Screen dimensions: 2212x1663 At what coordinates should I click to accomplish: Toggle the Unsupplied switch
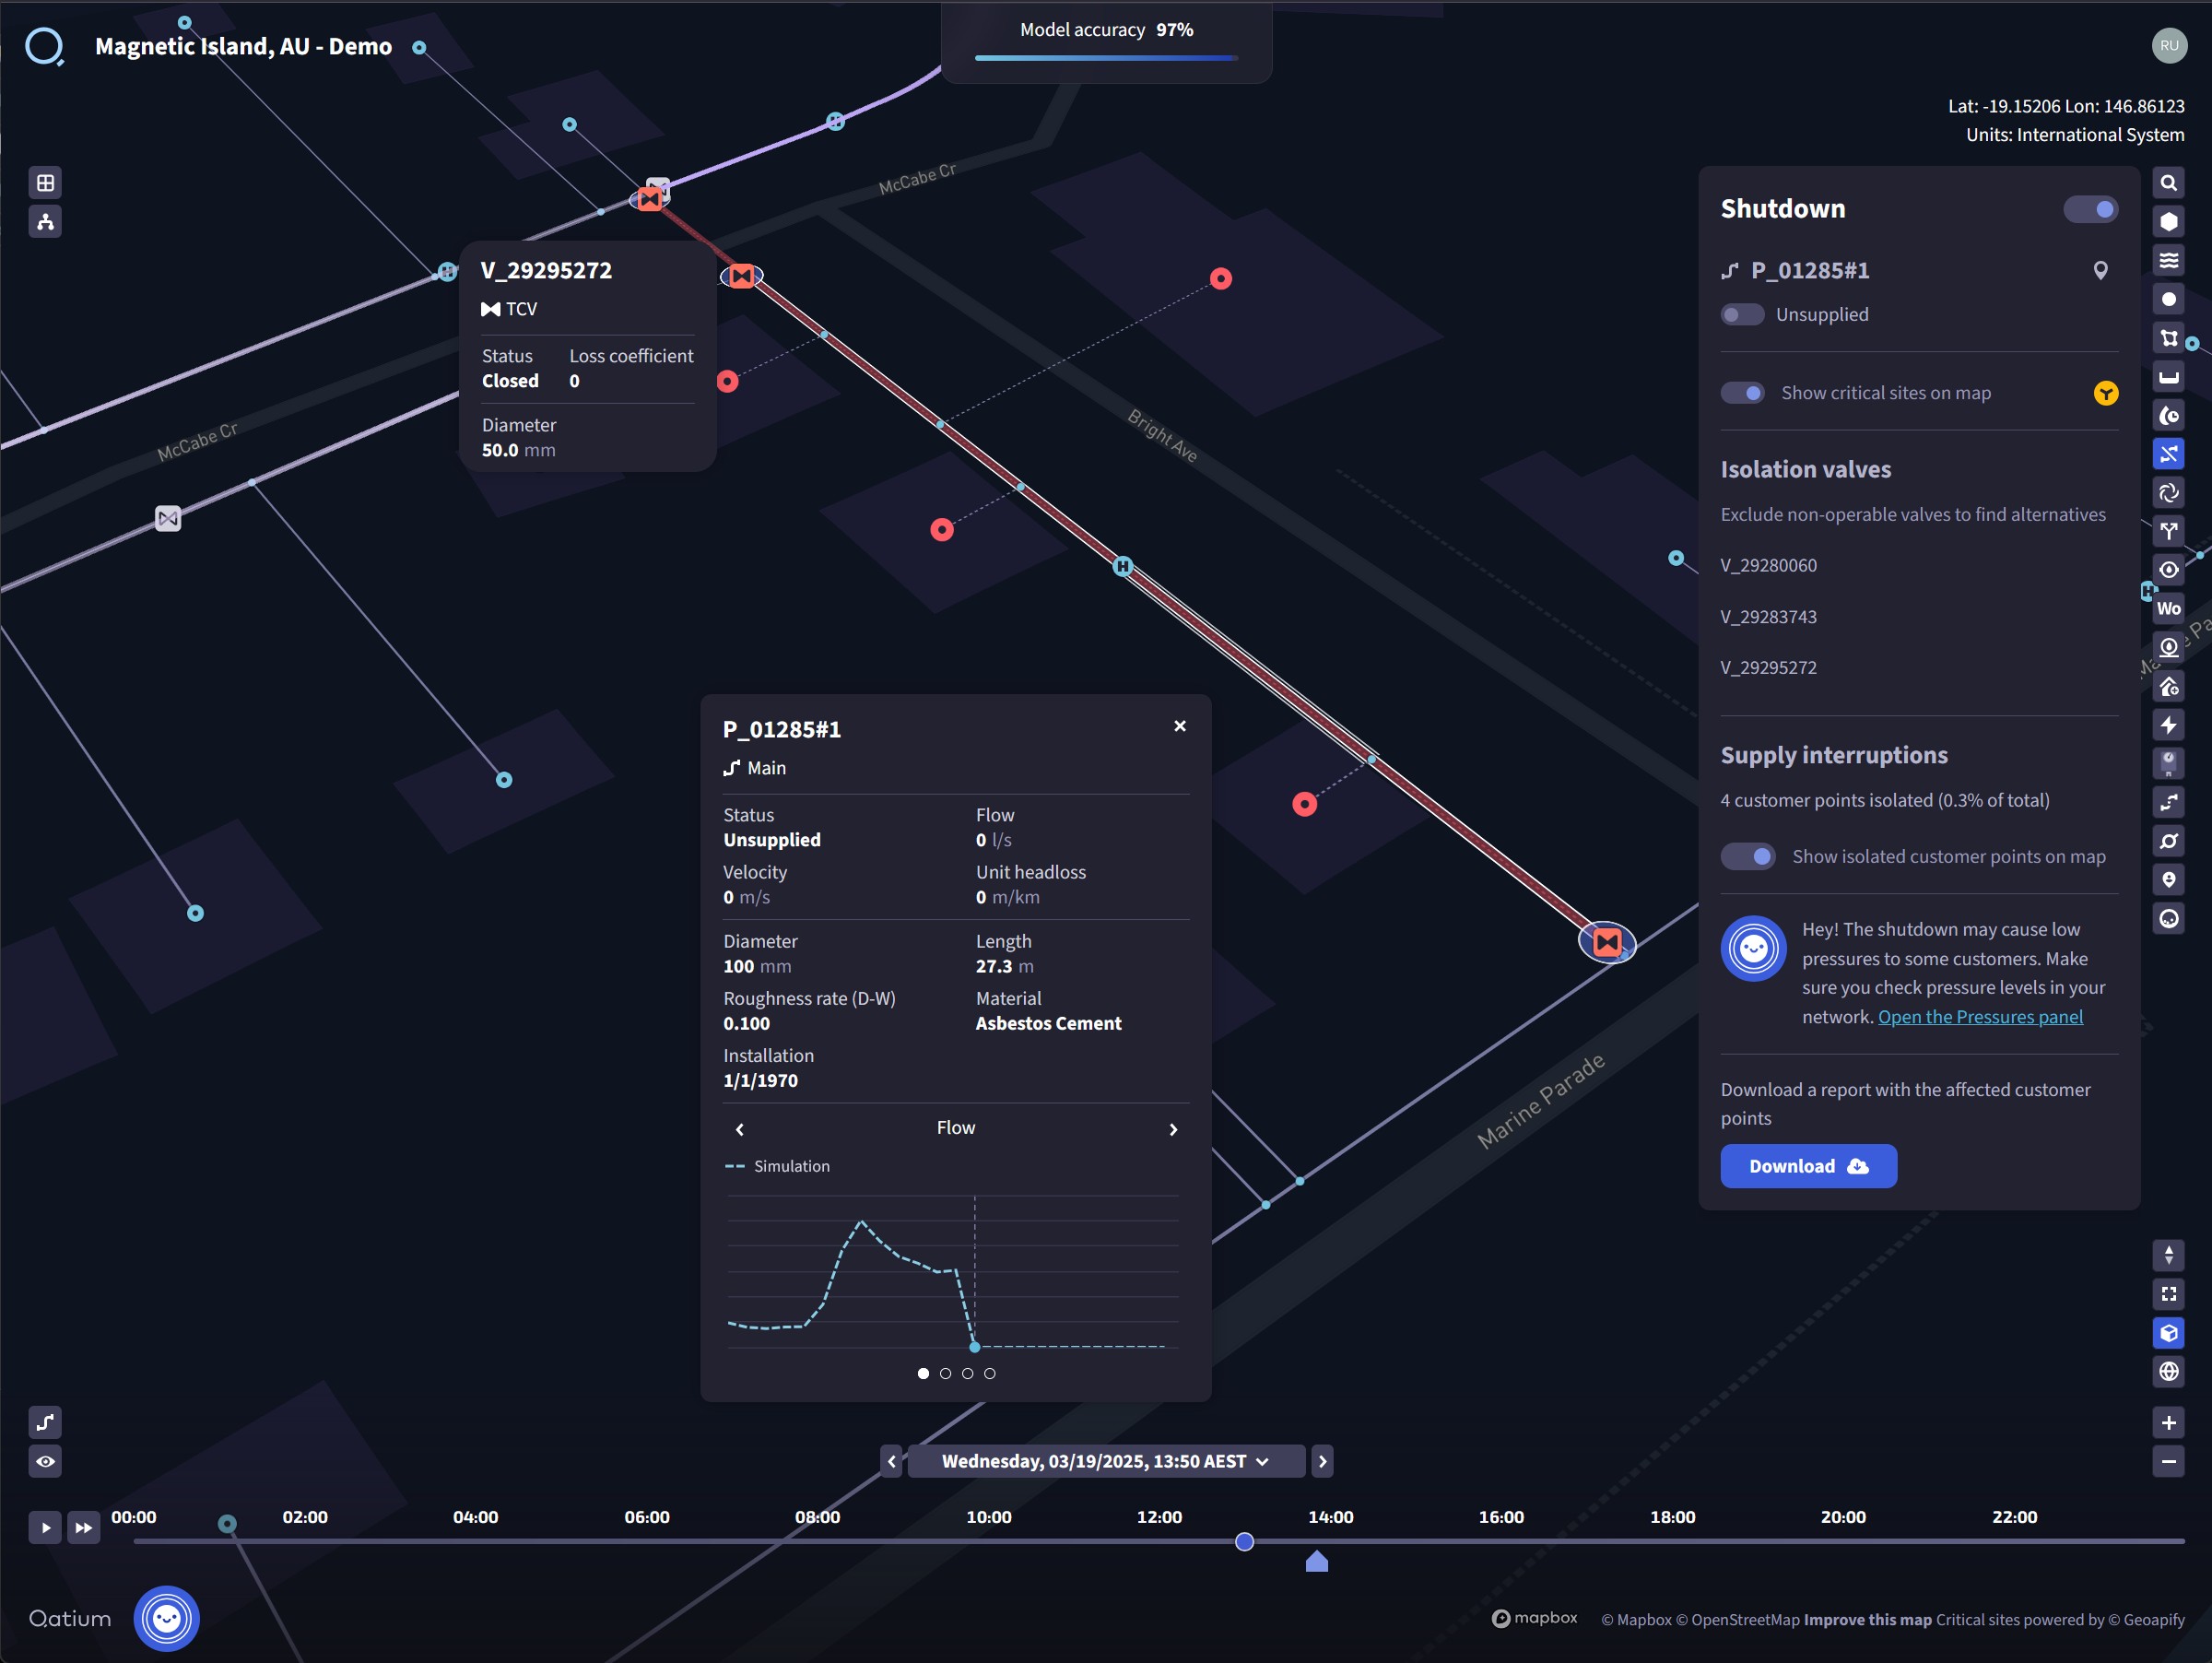(1742, 314)
